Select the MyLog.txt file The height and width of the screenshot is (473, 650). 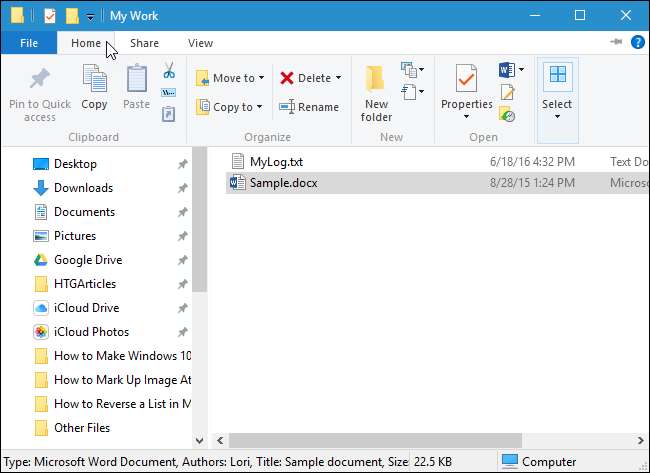click(x=276, y=162)
